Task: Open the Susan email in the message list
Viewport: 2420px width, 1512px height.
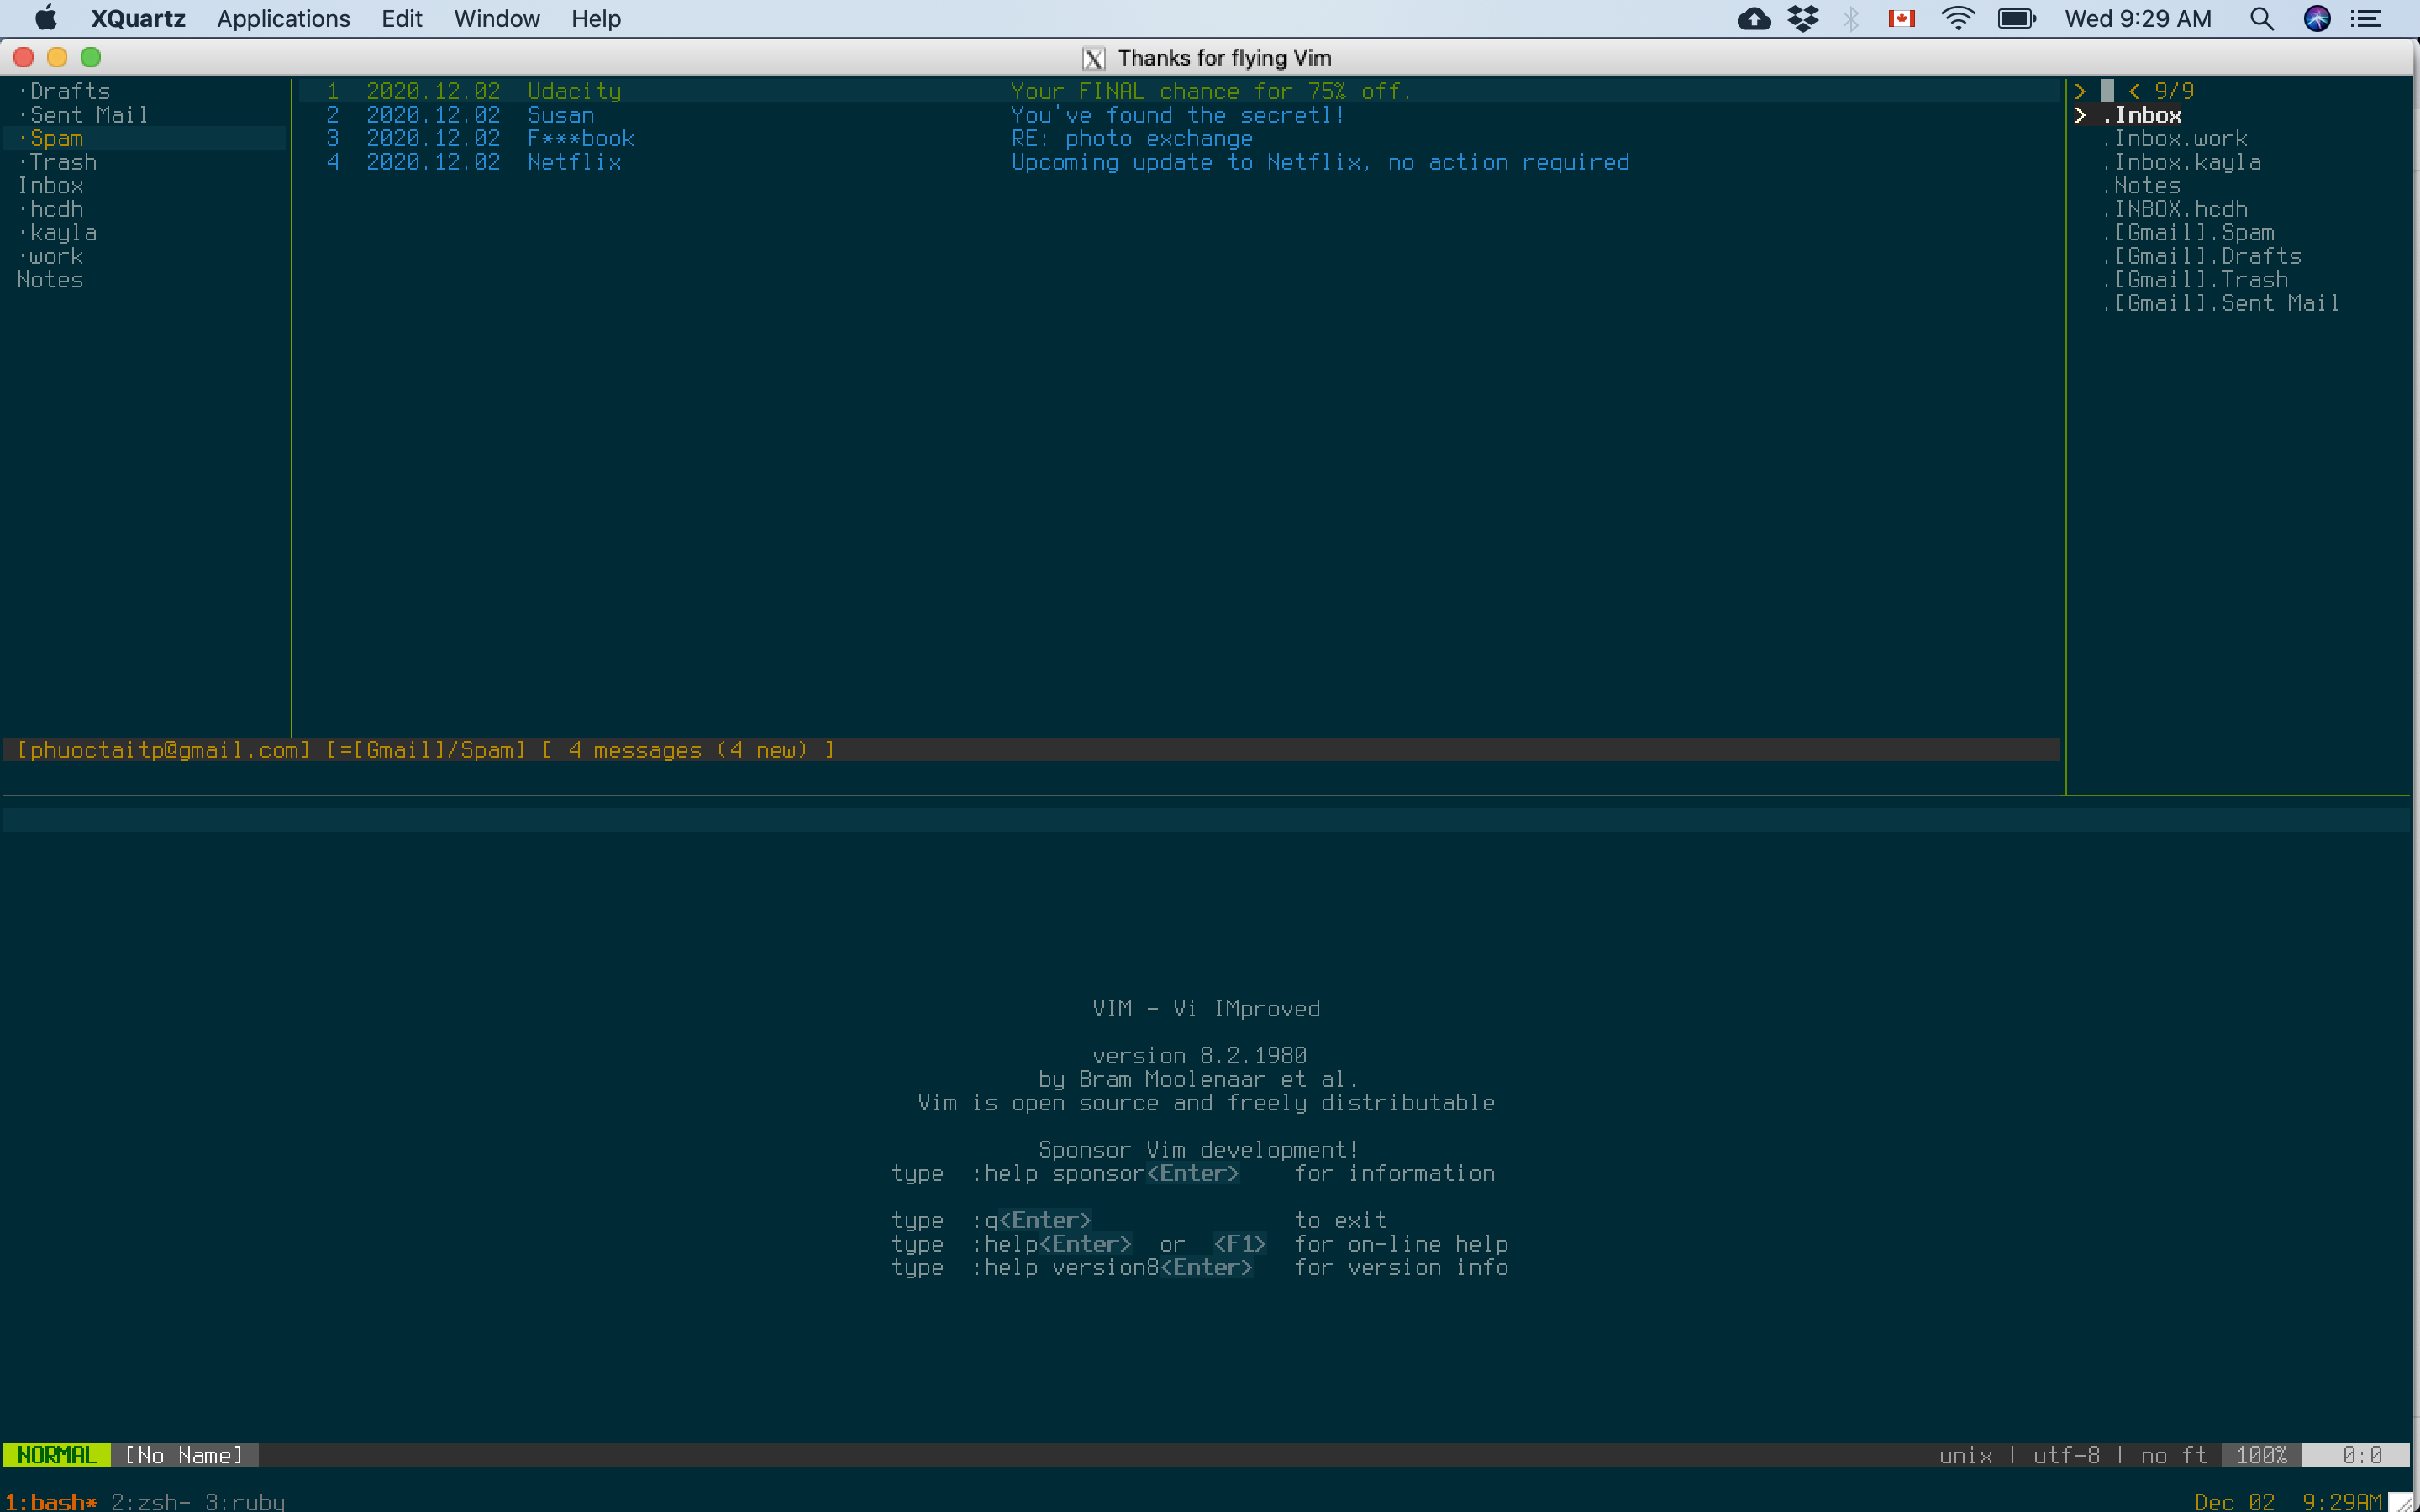Action: [561, 114]
